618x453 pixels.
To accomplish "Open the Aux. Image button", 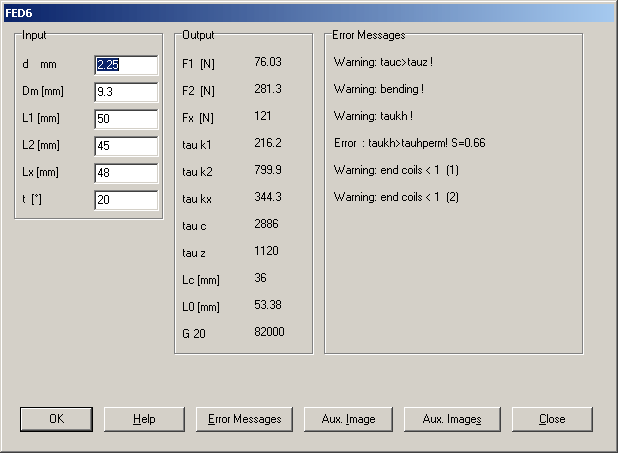I will point(348,419).
